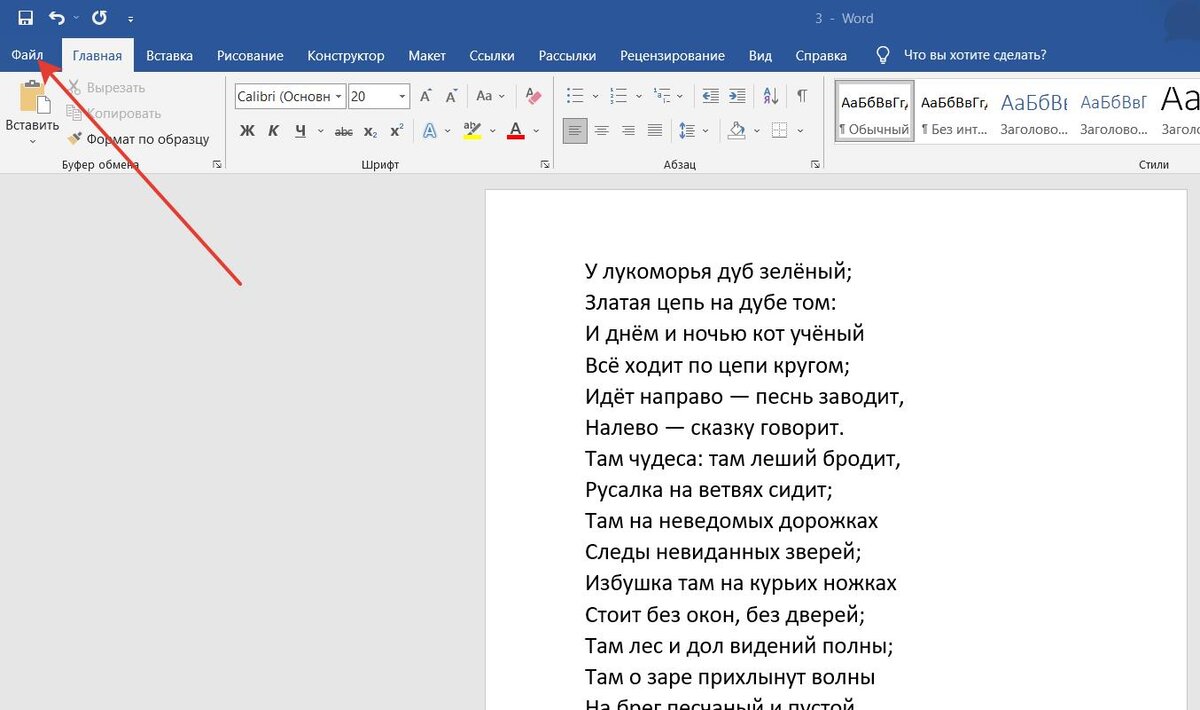Open the Файл tab
Viewport: 1200px width, 710px height.
coord(27,56)
